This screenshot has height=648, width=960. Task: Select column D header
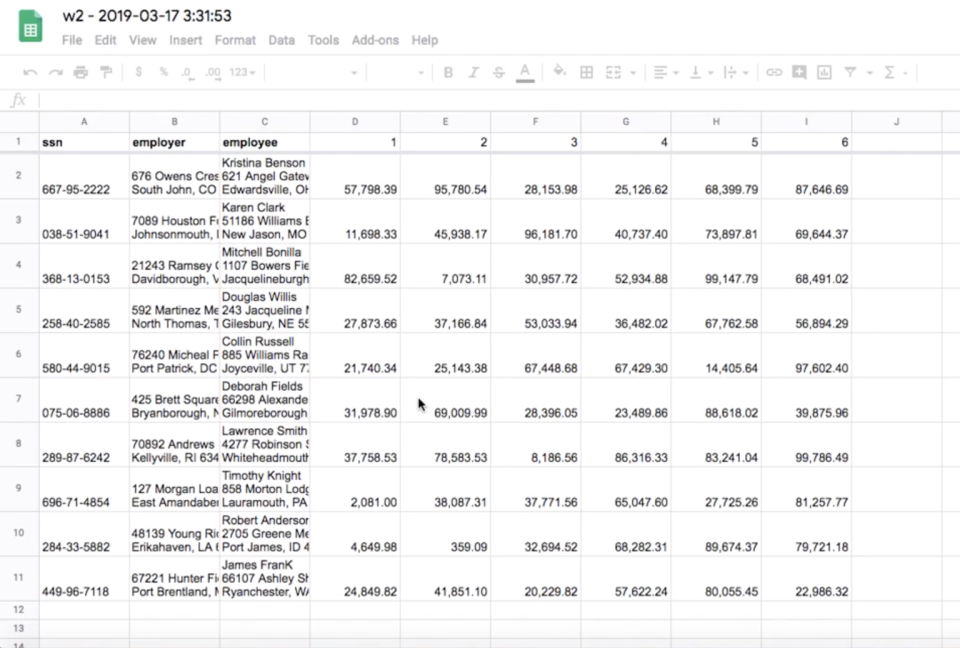(355, 122)
